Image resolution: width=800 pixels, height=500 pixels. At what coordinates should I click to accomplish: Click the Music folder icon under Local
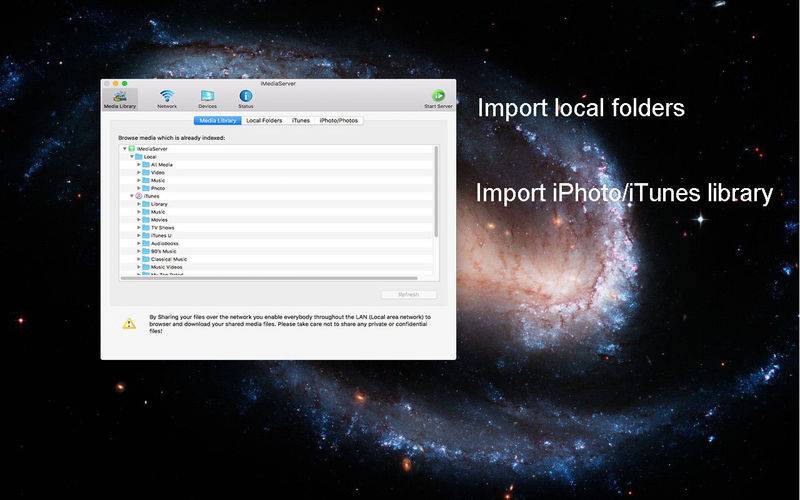[146, 180]
